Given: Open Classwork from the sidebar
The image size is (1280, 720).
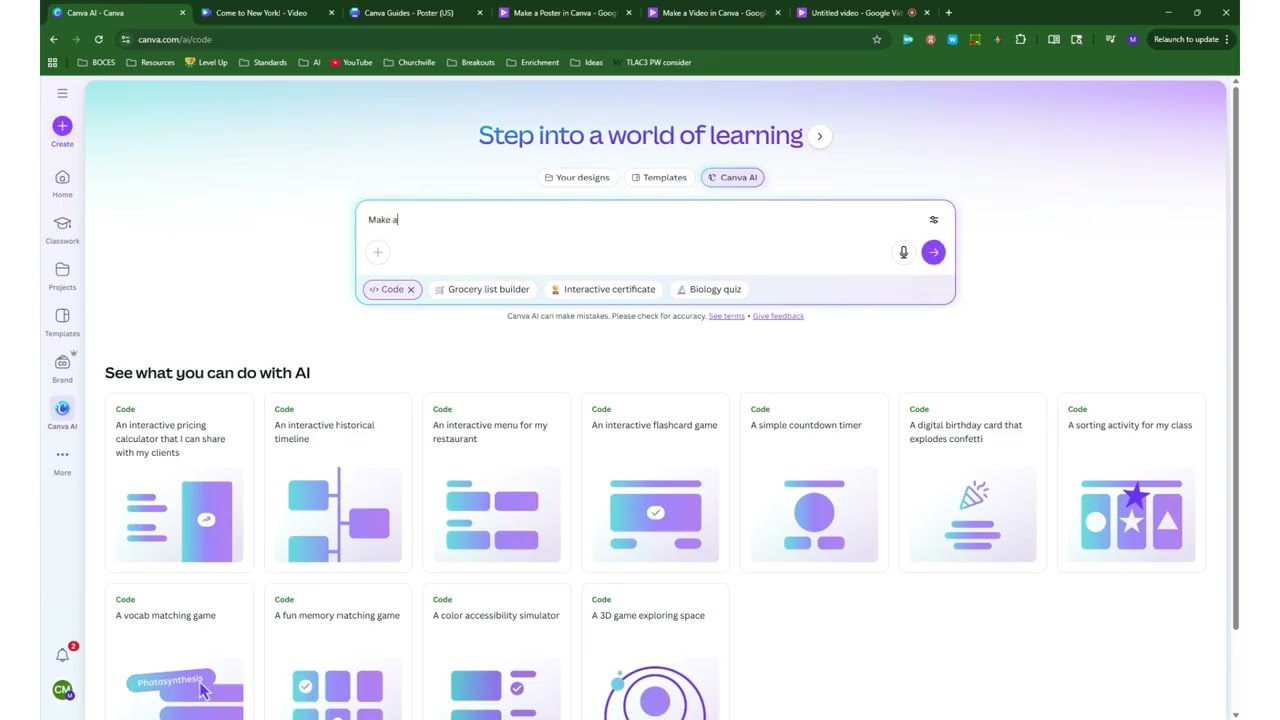Looking at the screenshot, I should click(62, 230).
